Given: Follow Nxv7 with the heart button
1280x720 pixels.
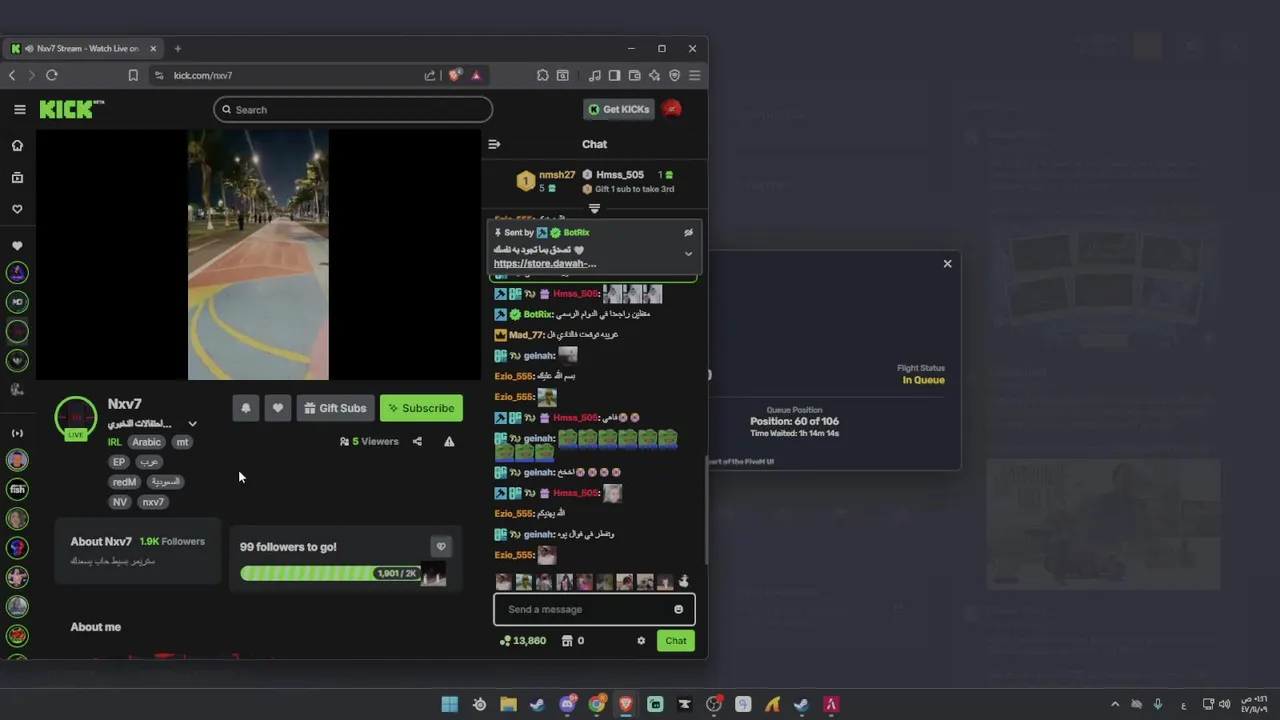Looking at the screenshot, I should (x=278, y=408).
